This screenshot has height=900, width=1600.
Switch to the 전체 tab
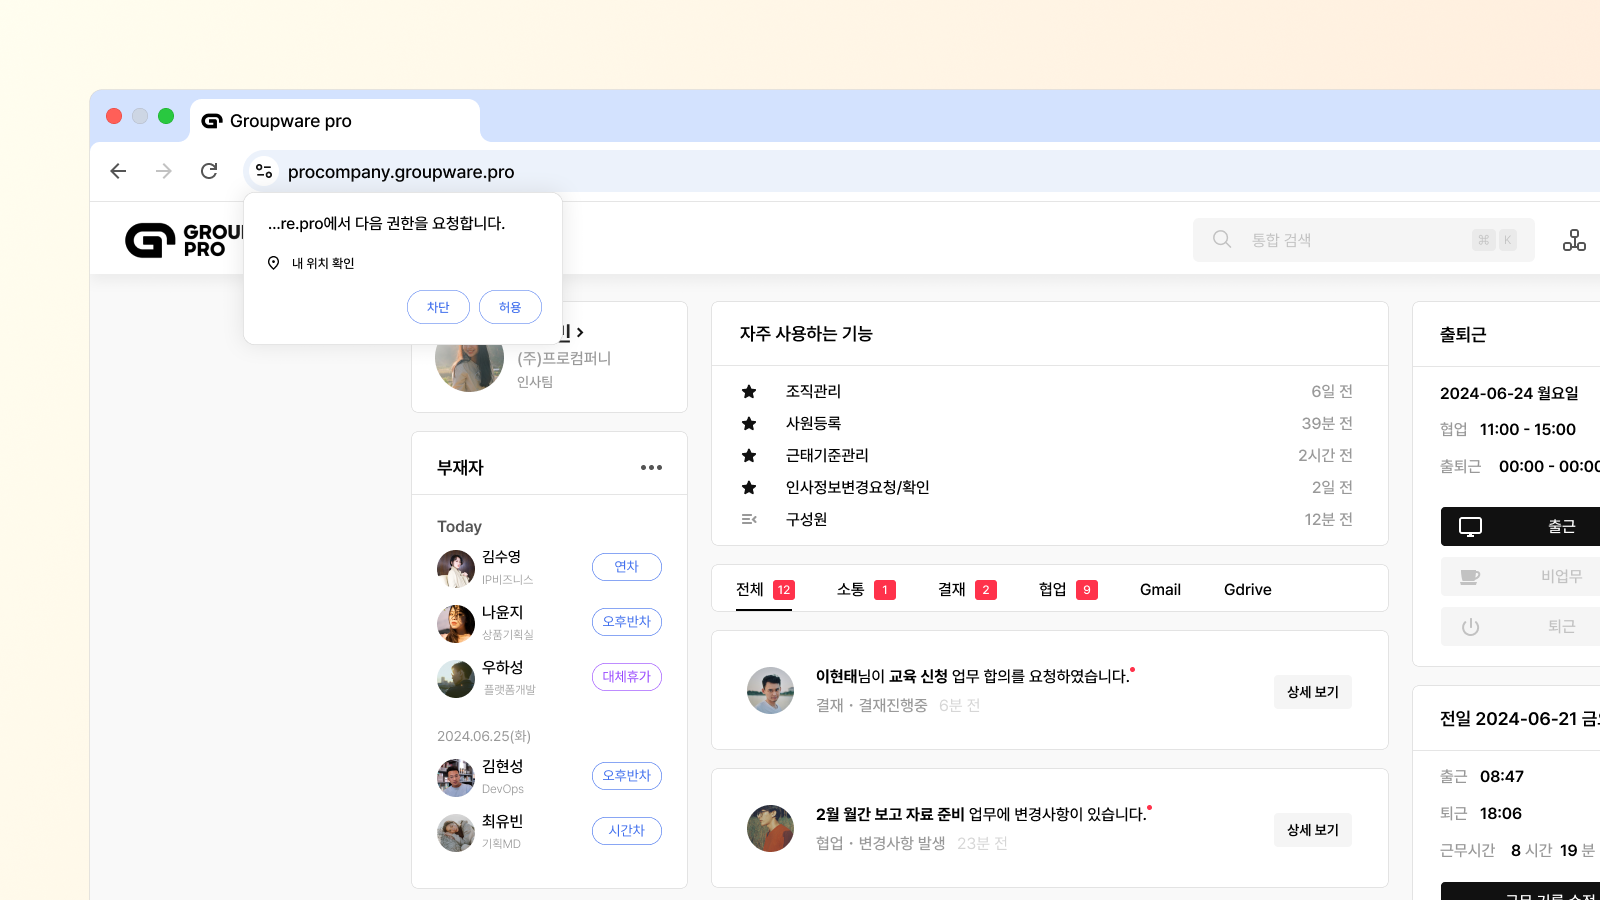765,589
